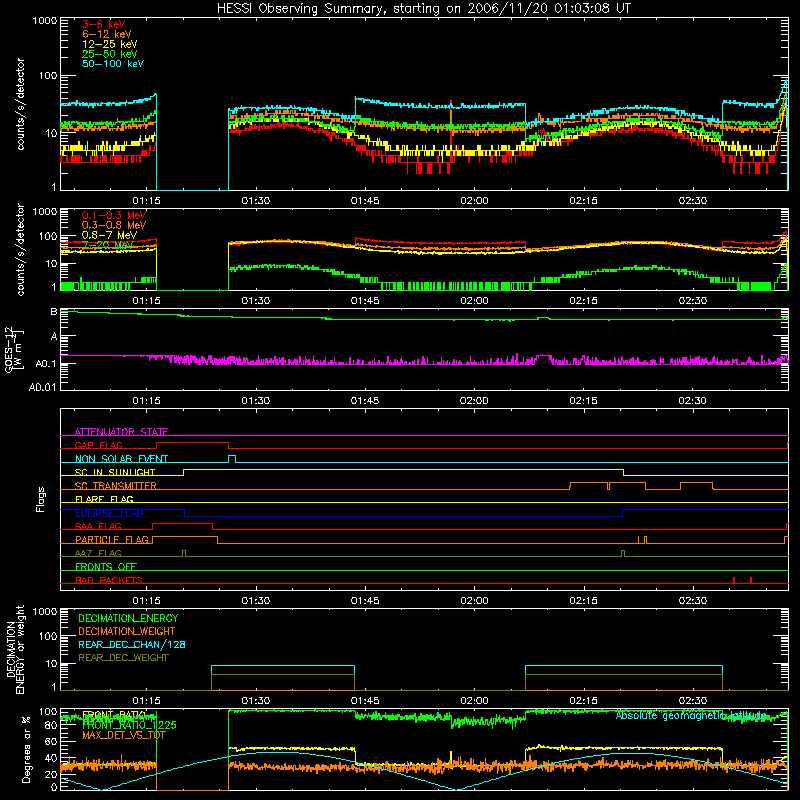Screen dimensions: 800x800
Task: Select the A0.1 tick label on GOES plot
Action: [x=46, y=363]
